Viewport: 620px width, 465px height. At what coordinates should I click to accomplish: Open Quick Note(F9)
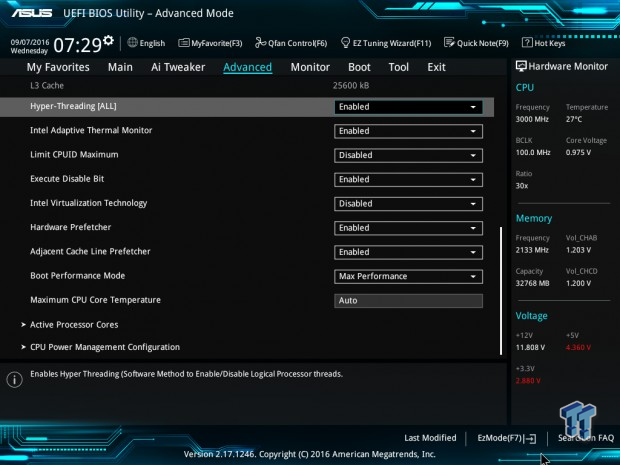coord(476,43)
